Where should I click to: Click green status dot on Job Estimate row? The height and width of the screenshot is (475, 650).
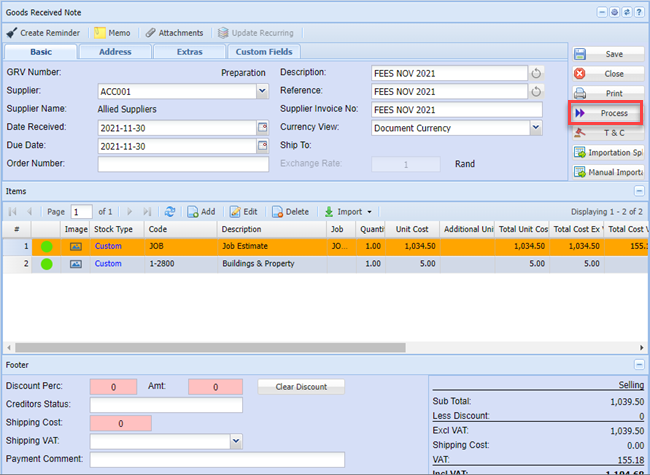(46, 246)
